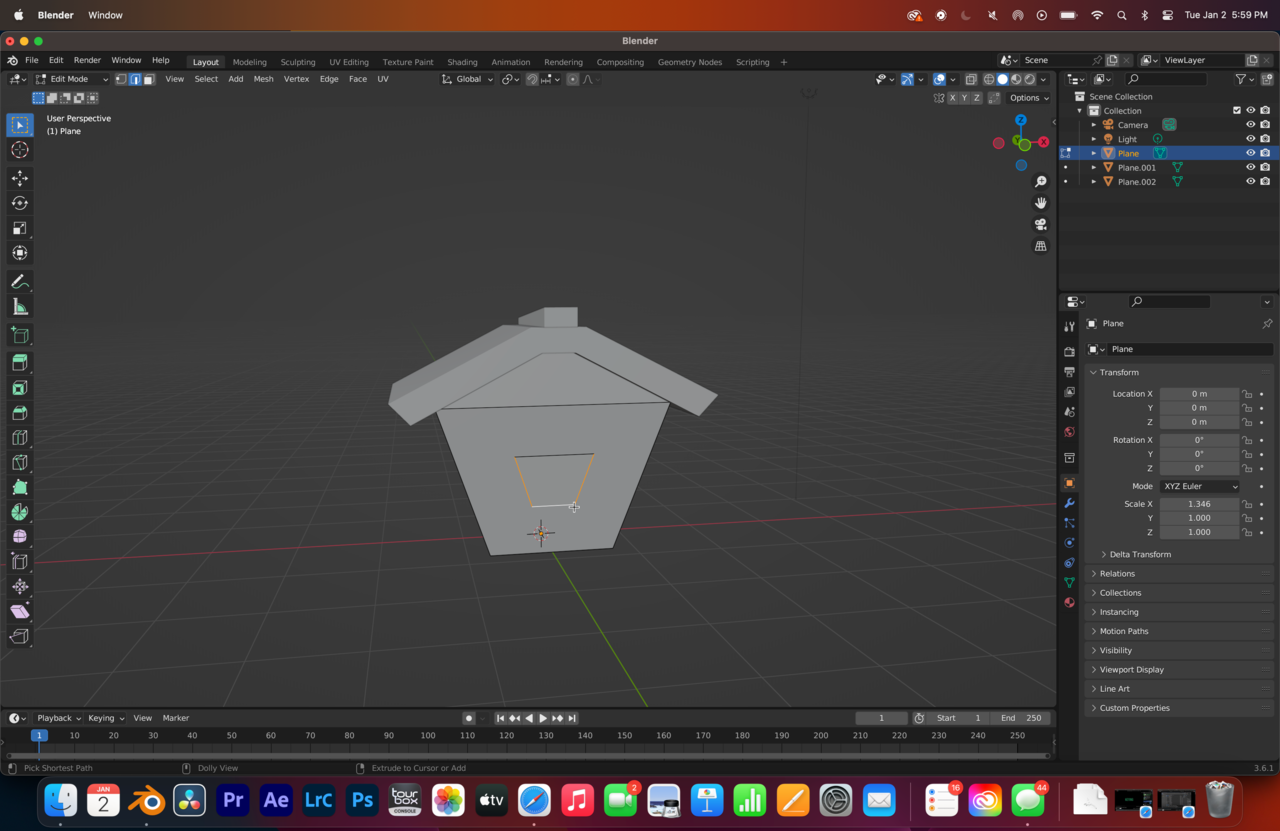Viewport: 1280px width, 831px height.
Task: Open the Modifiers wrench tab in Properties
Action: (1069, 503)
